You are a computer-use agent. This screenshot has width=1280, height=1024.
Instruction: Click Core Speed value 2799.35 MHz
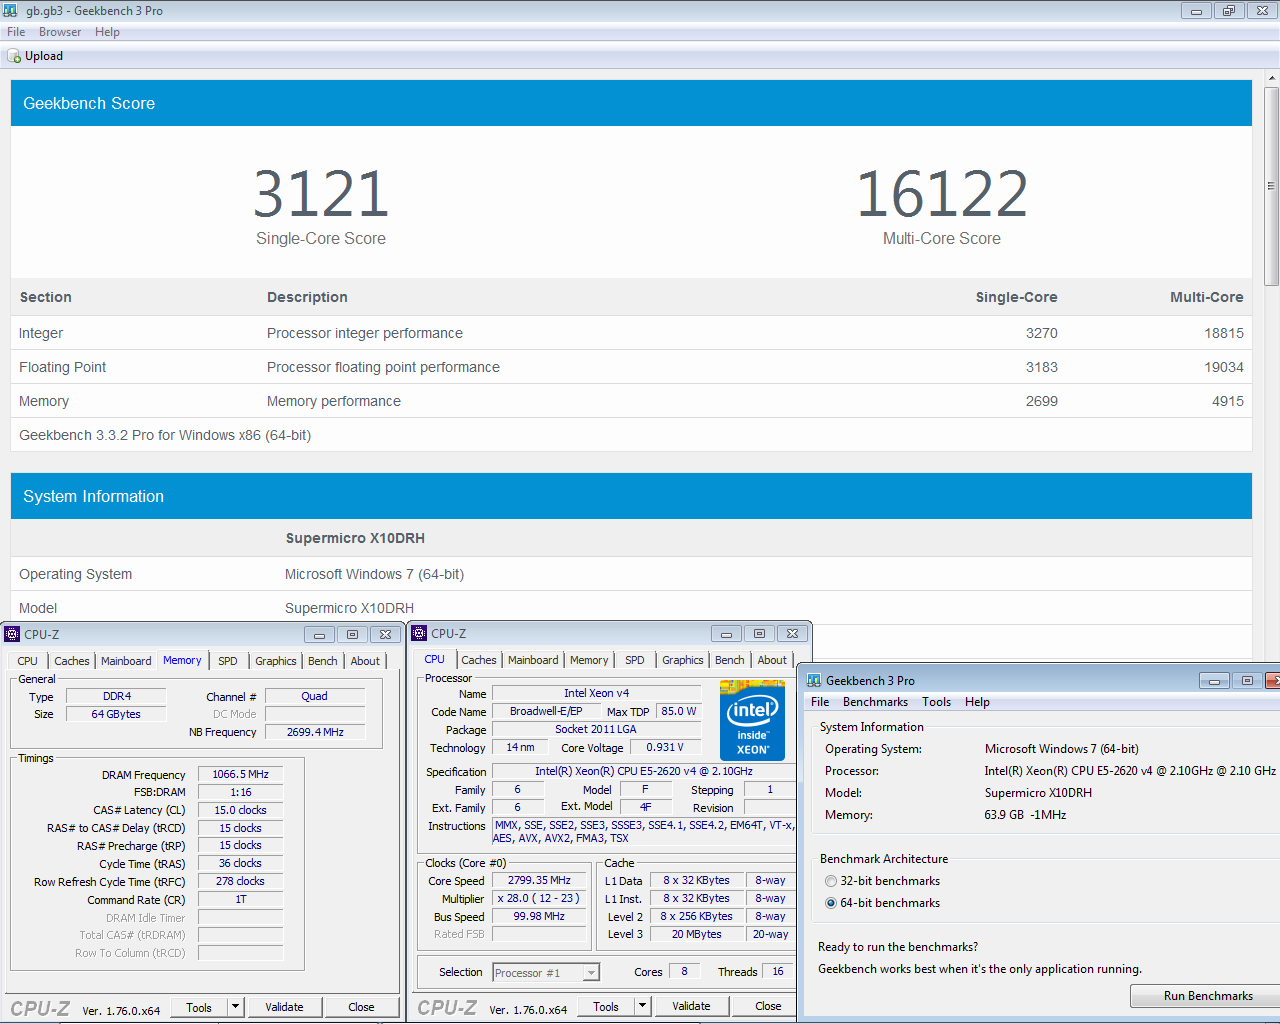click(x=539, y=880)
